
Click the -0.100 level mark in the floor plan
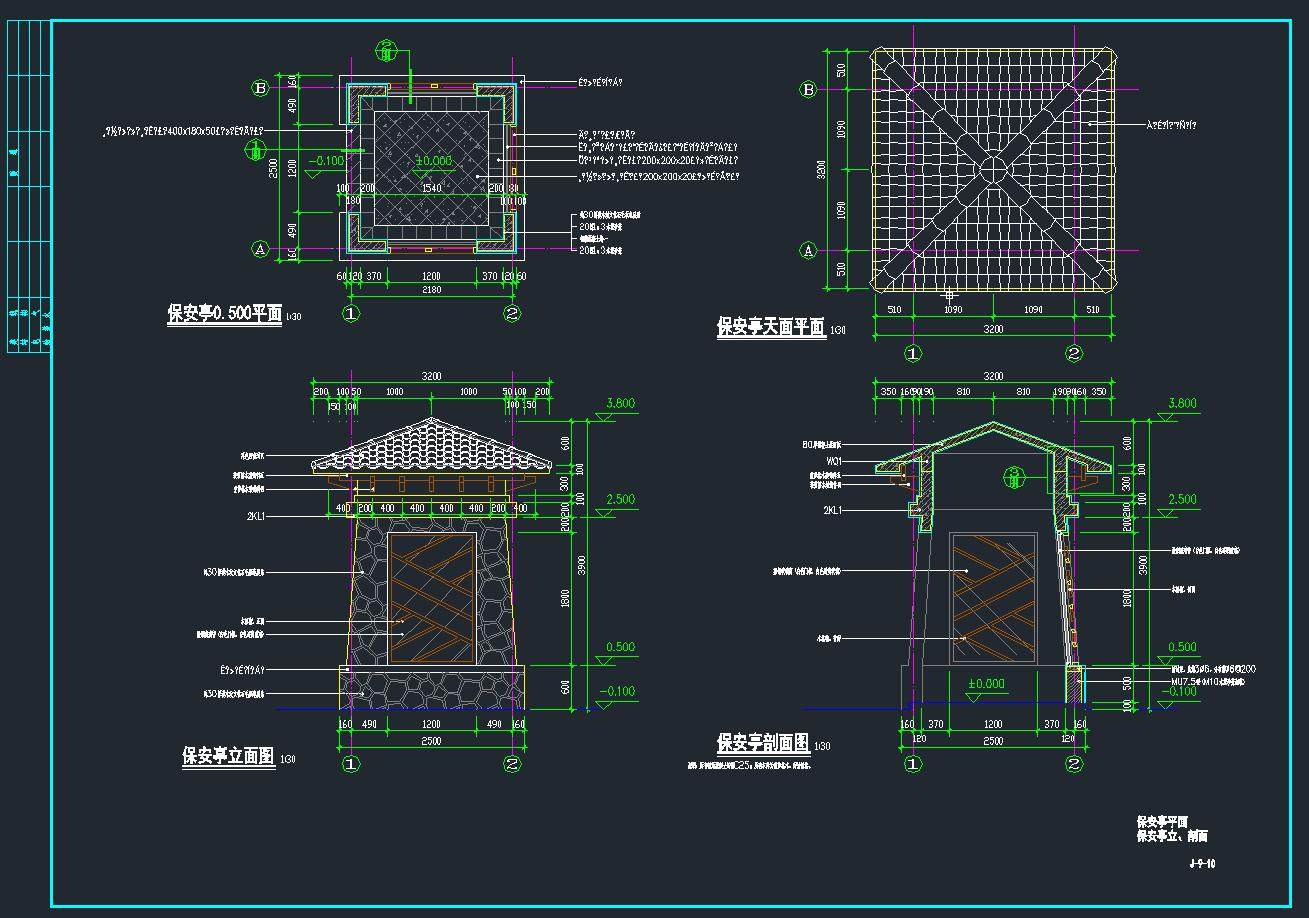(326, 160)
